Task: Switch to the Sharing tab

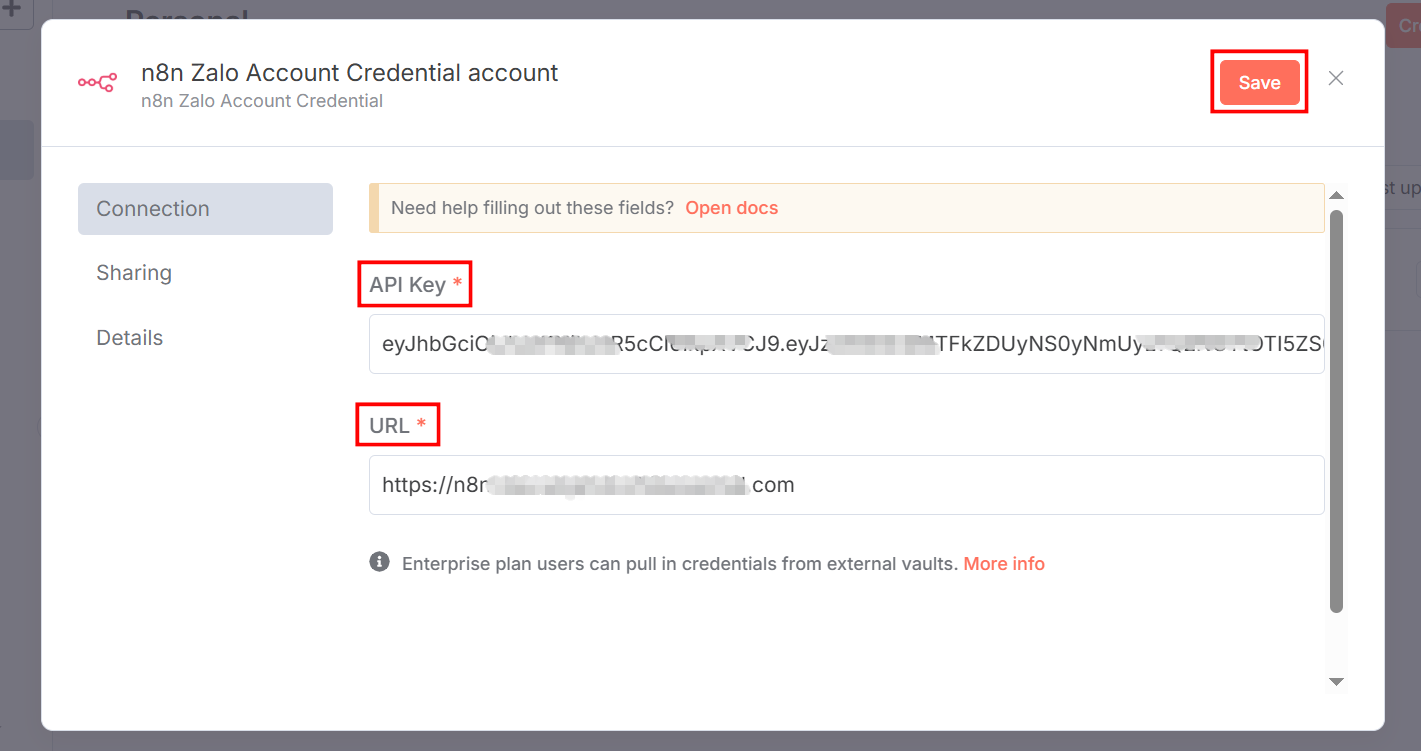Action: (x=133, y=272)
